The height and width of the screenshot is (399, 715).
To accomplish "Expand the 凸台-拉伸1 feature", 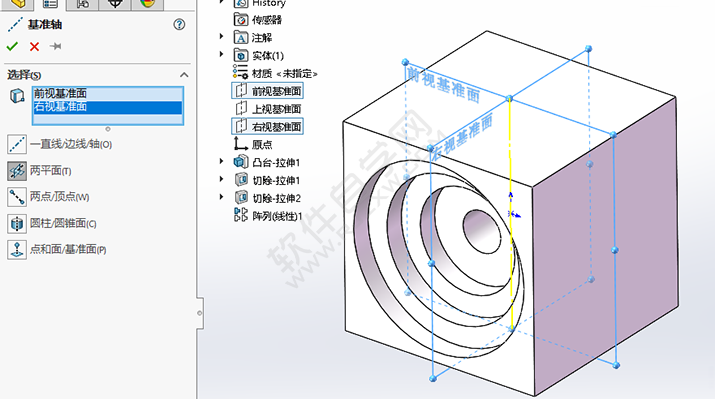I will [x=222, y=161].
